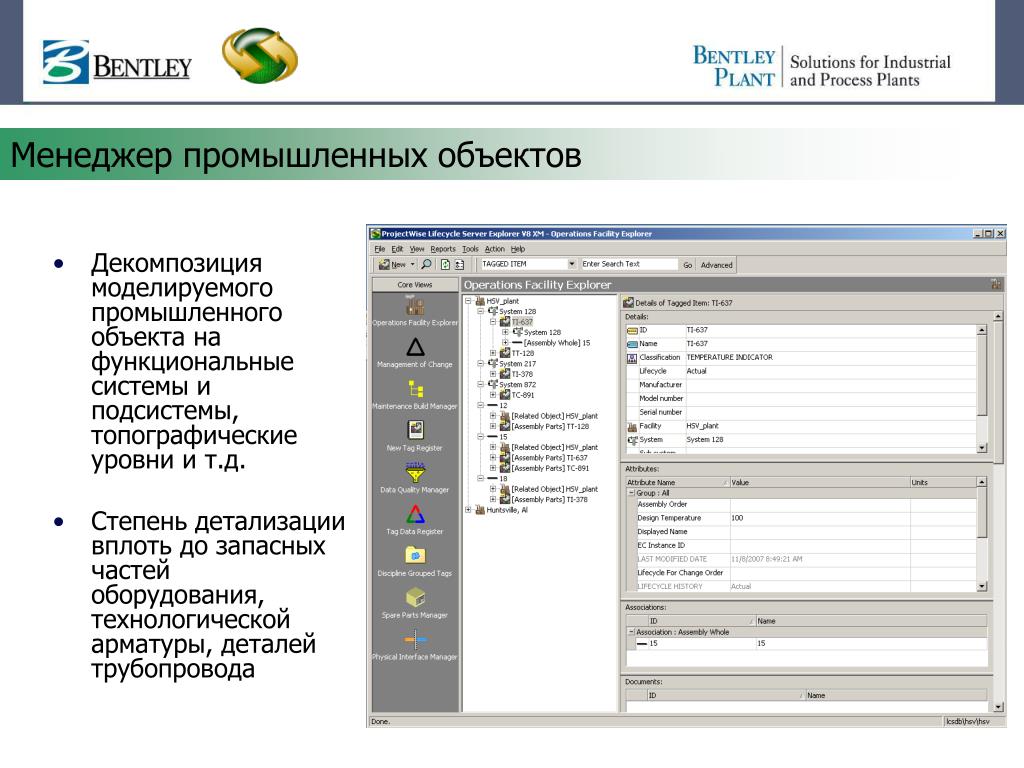Open the View menu
Screen dimensions: 1024x768
point(417,249)
